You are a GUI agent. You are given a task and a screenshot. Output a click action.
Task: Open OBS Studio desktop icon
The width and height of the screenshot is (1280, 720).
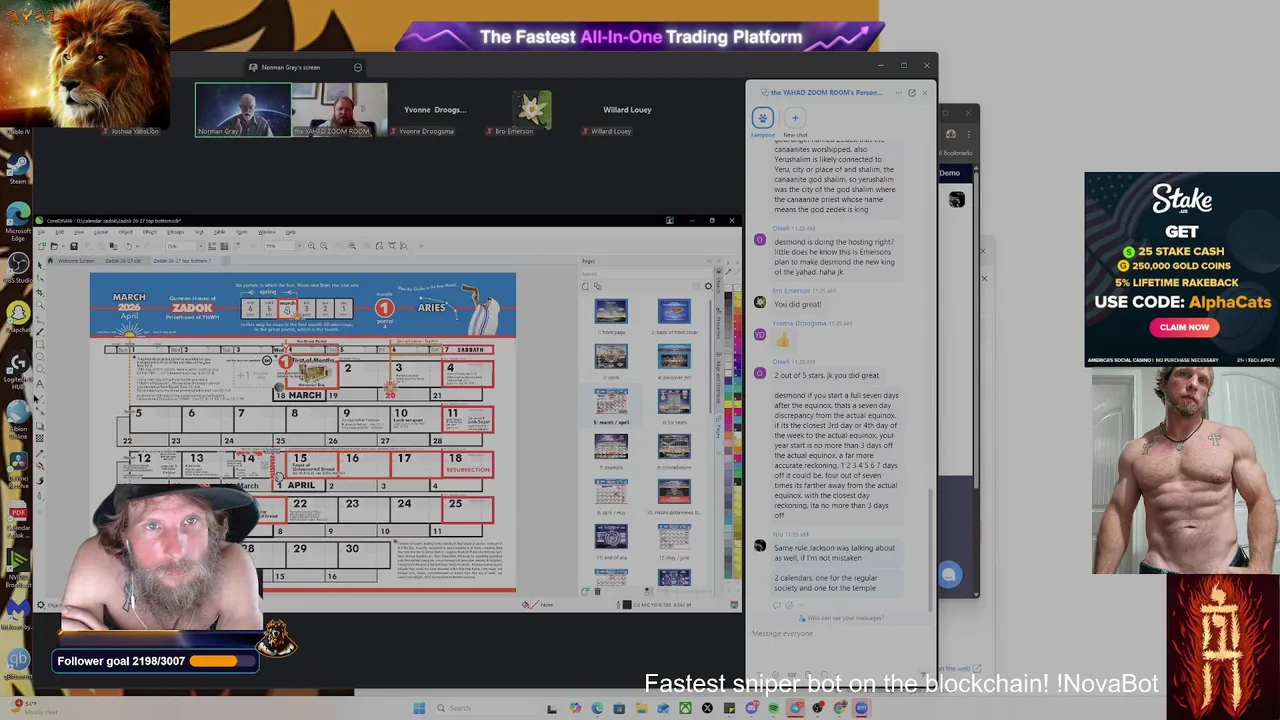pos(18,263)
